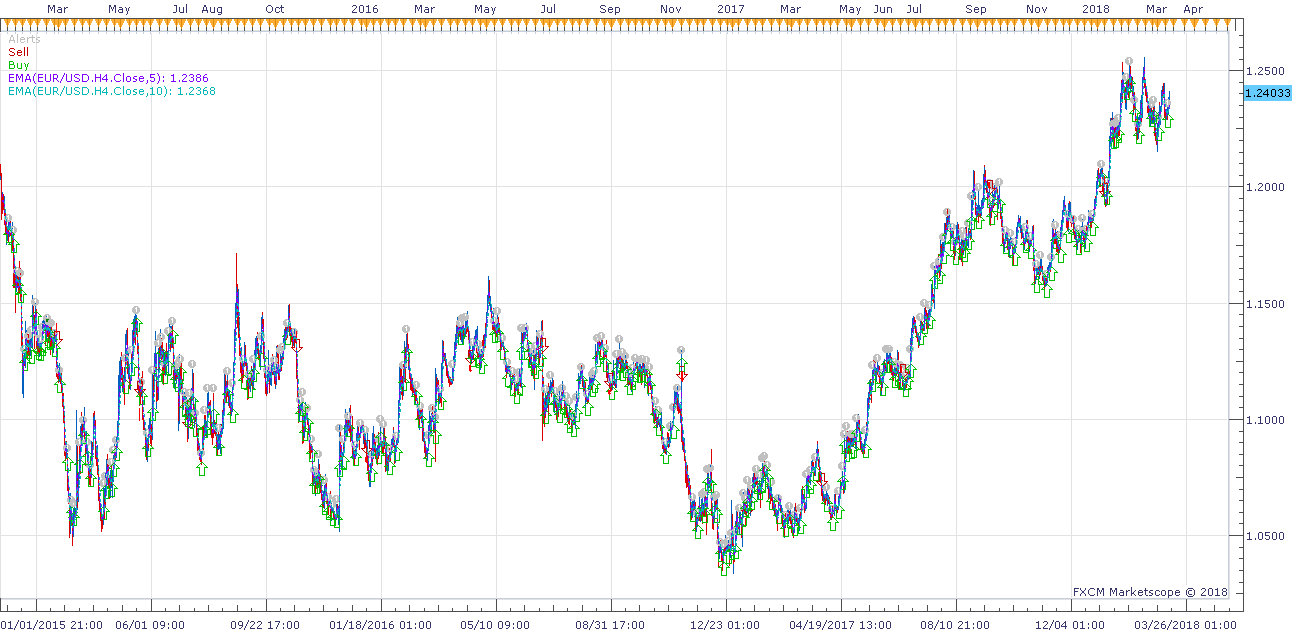
Task: Click the 01/18/2016 01:00 date label
Action: (x=380, y=625)
